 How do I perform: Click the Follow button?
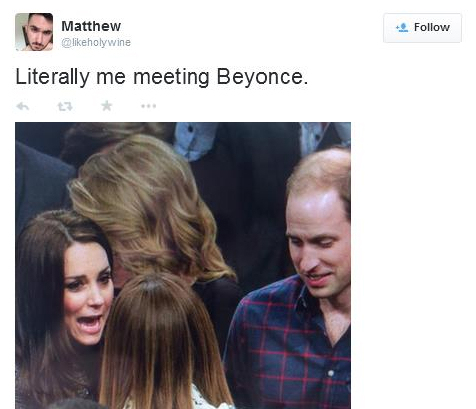422,28
